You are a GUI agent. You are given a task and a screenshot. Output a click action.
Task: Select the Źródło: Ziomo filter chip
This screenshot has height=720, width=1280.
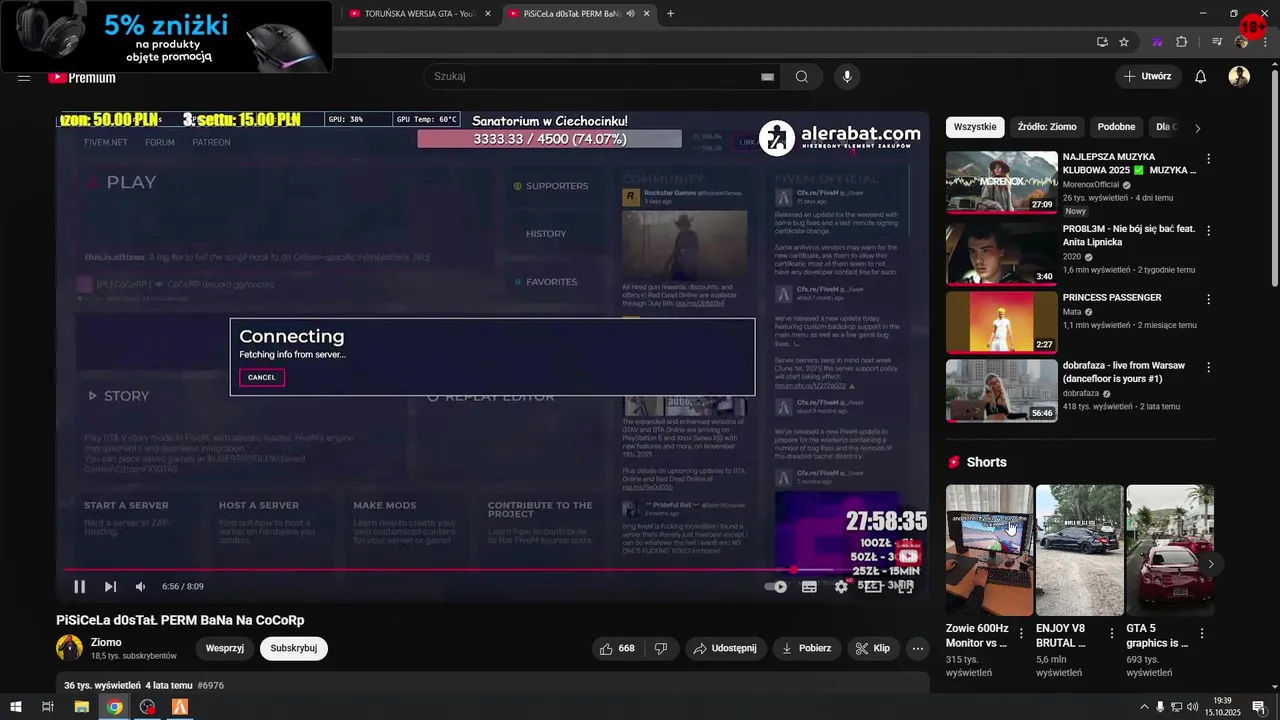tap(1047, 127)
